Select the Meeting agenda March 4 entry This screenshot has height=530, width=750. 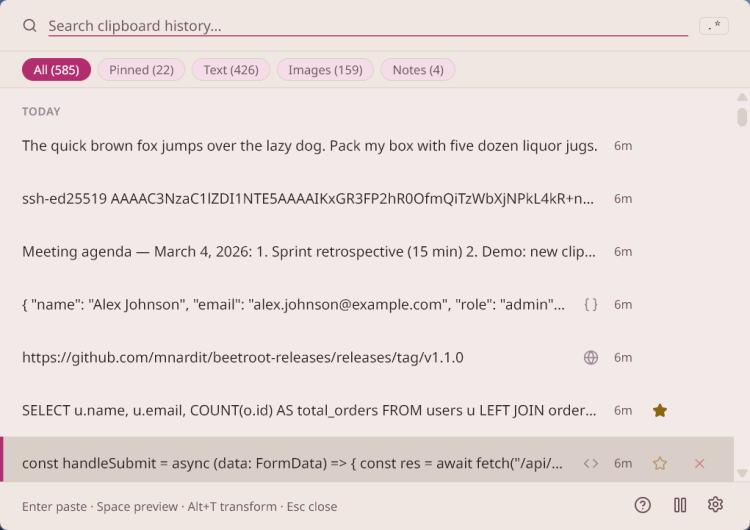pos(310,251)
